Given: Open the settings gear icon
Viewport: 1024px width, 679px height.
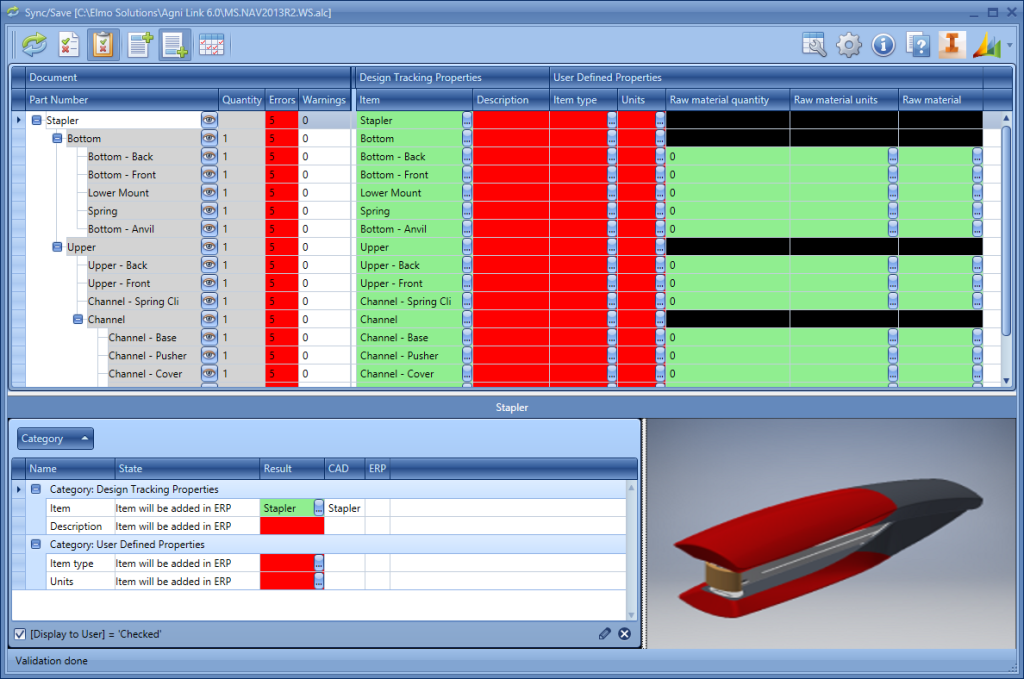Looking at the screenshot, I should 846,45.
